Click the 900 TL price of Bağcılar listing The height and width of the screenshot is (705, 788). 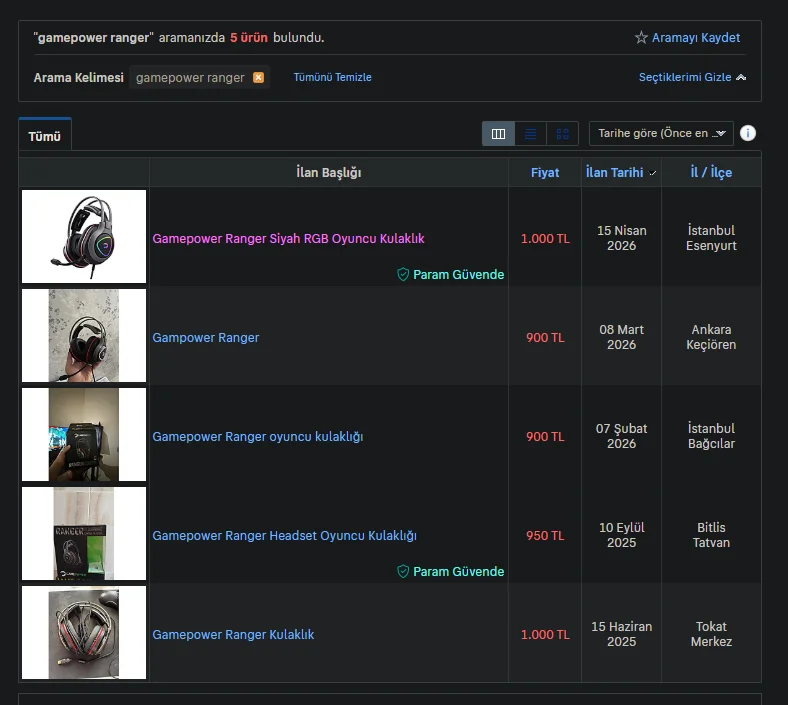coord(545,437)
